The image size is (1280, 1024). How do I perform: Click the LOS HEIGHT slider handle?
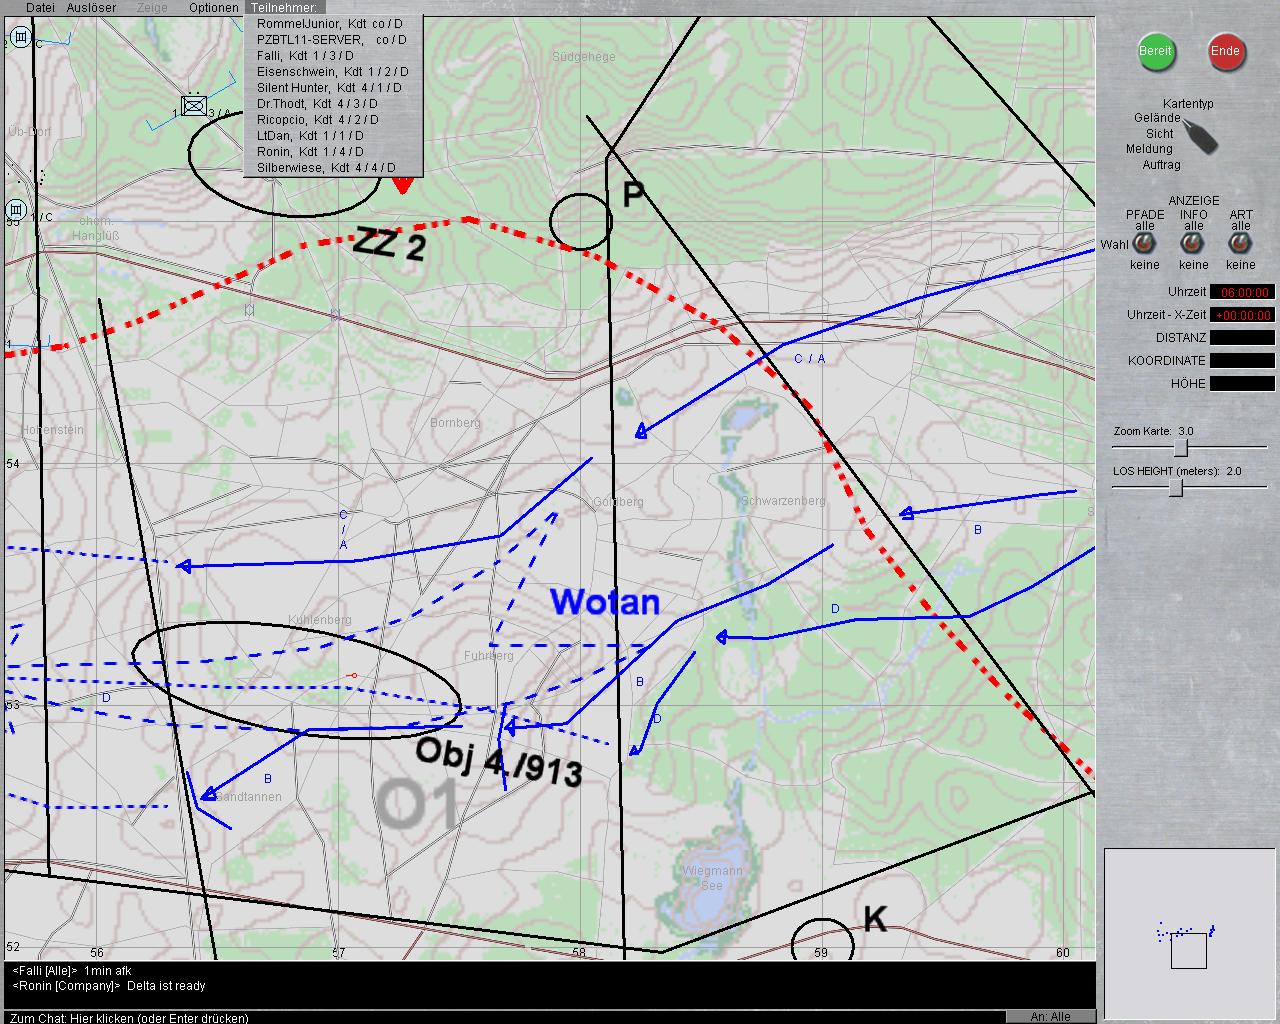(x=1176, y=487)
